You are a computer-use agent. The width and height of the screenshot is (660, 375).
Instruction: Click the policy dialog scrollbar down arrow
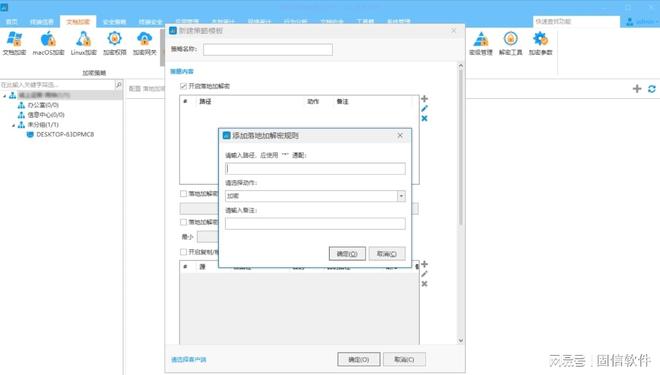[460, 340]
